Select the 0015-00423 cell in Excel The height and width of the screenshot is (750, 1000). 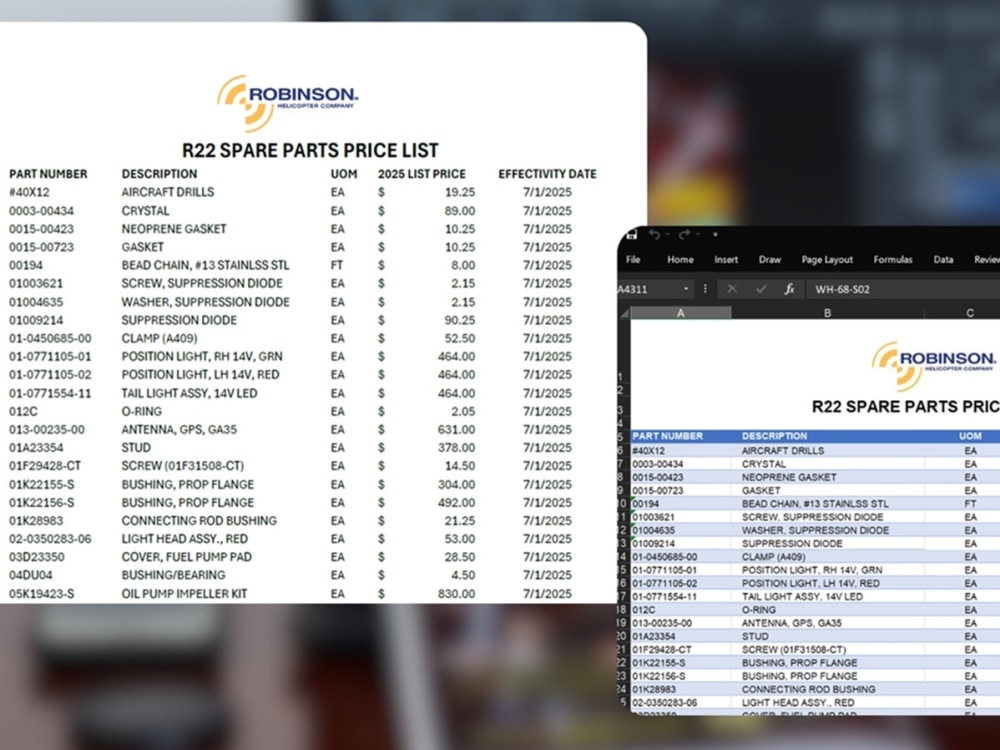tap(680, 477)
